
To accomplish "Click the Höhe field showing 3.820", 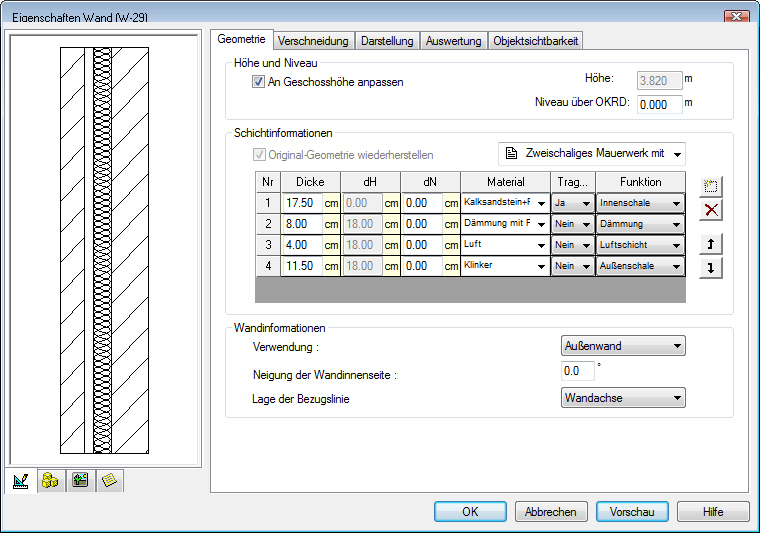I will [659, 80].
